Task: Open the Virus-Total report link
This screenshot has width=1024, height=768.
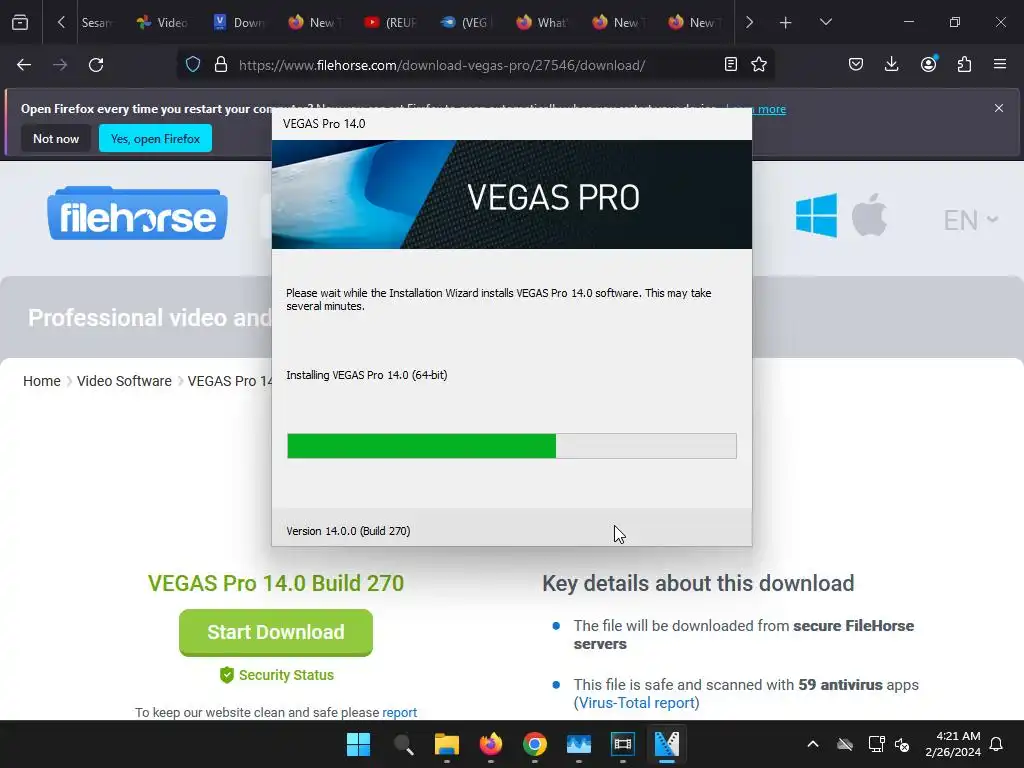Action: click(x=637, y=703)
